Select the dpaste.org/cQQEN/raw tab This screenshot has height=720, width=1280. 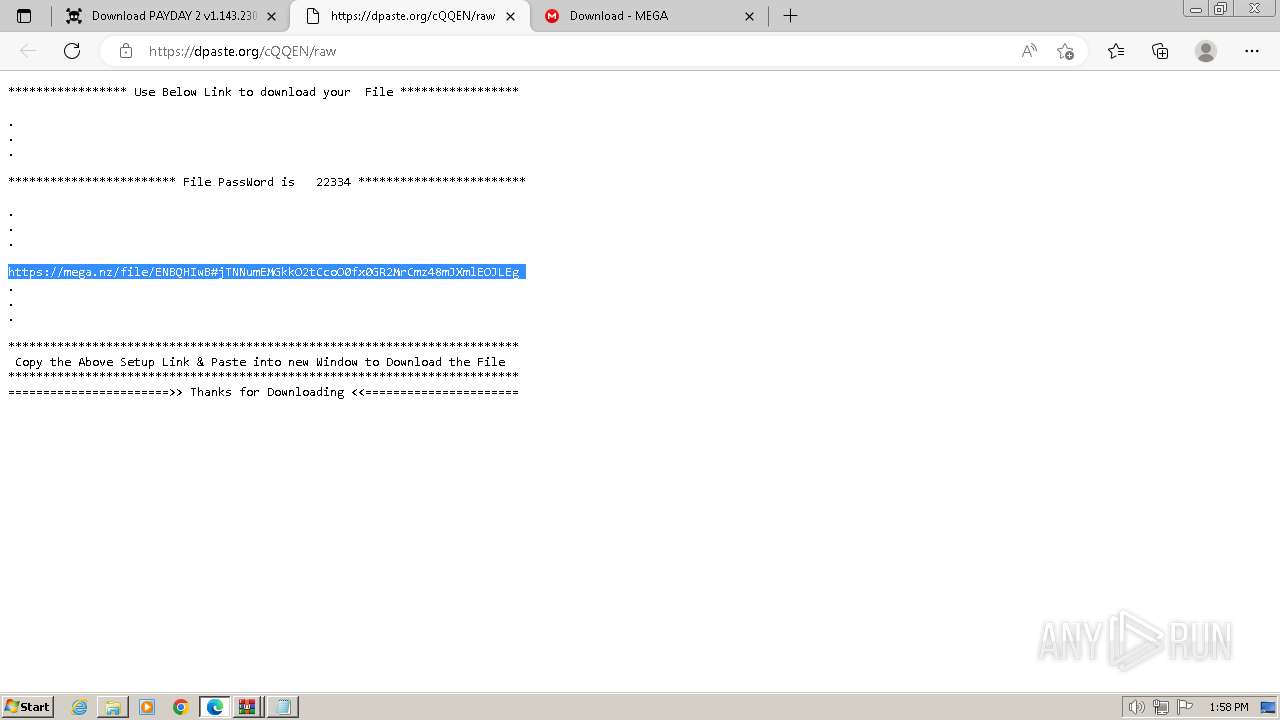click(410, 16)
